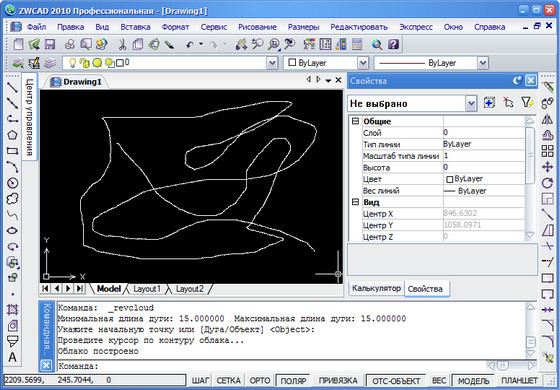
Task: Select the Revision Cloud tool
Action: [12, 199]
